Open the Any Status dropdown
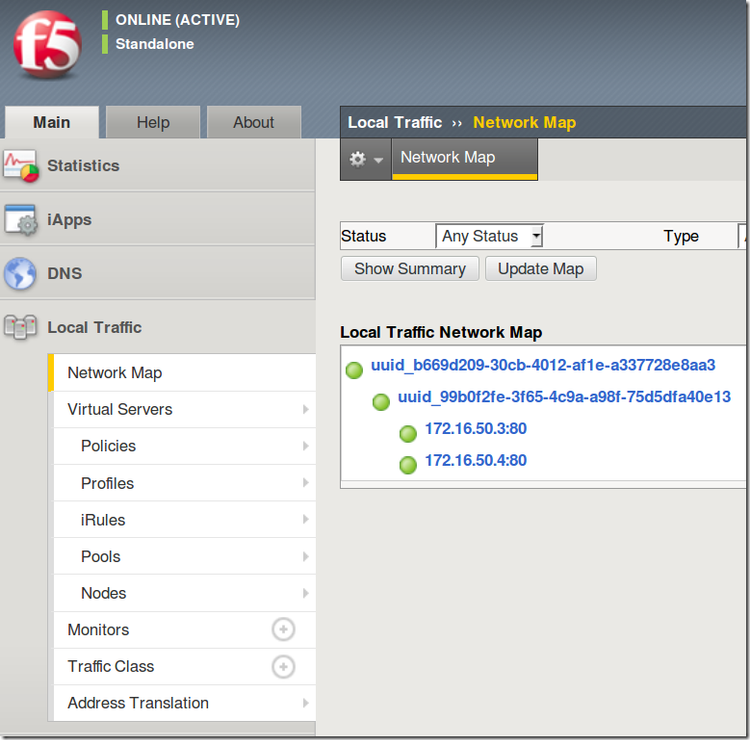This screenshot has width=750, height=740. click(x=489, y=236)
